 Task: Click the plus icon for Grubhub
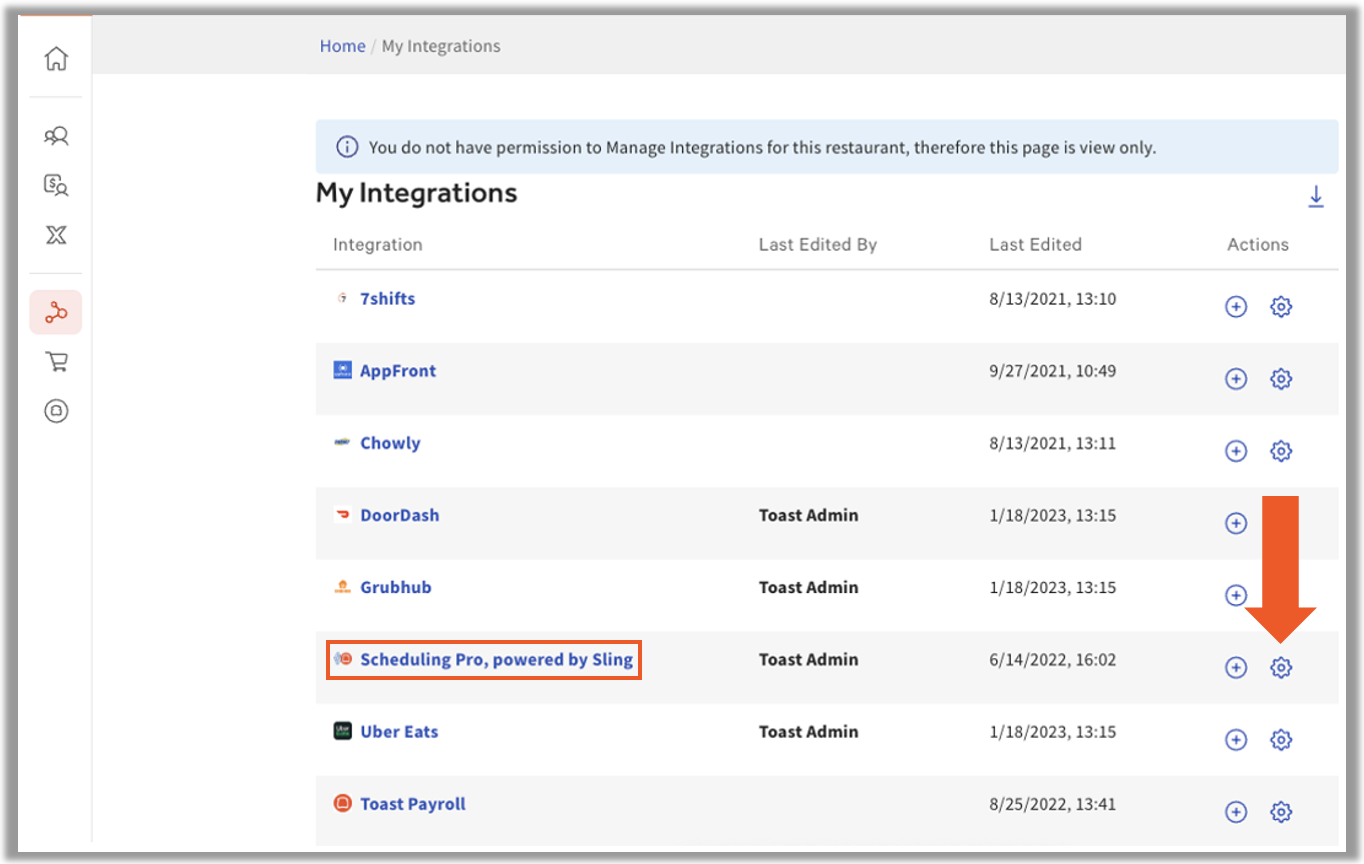coord(1236,595)
